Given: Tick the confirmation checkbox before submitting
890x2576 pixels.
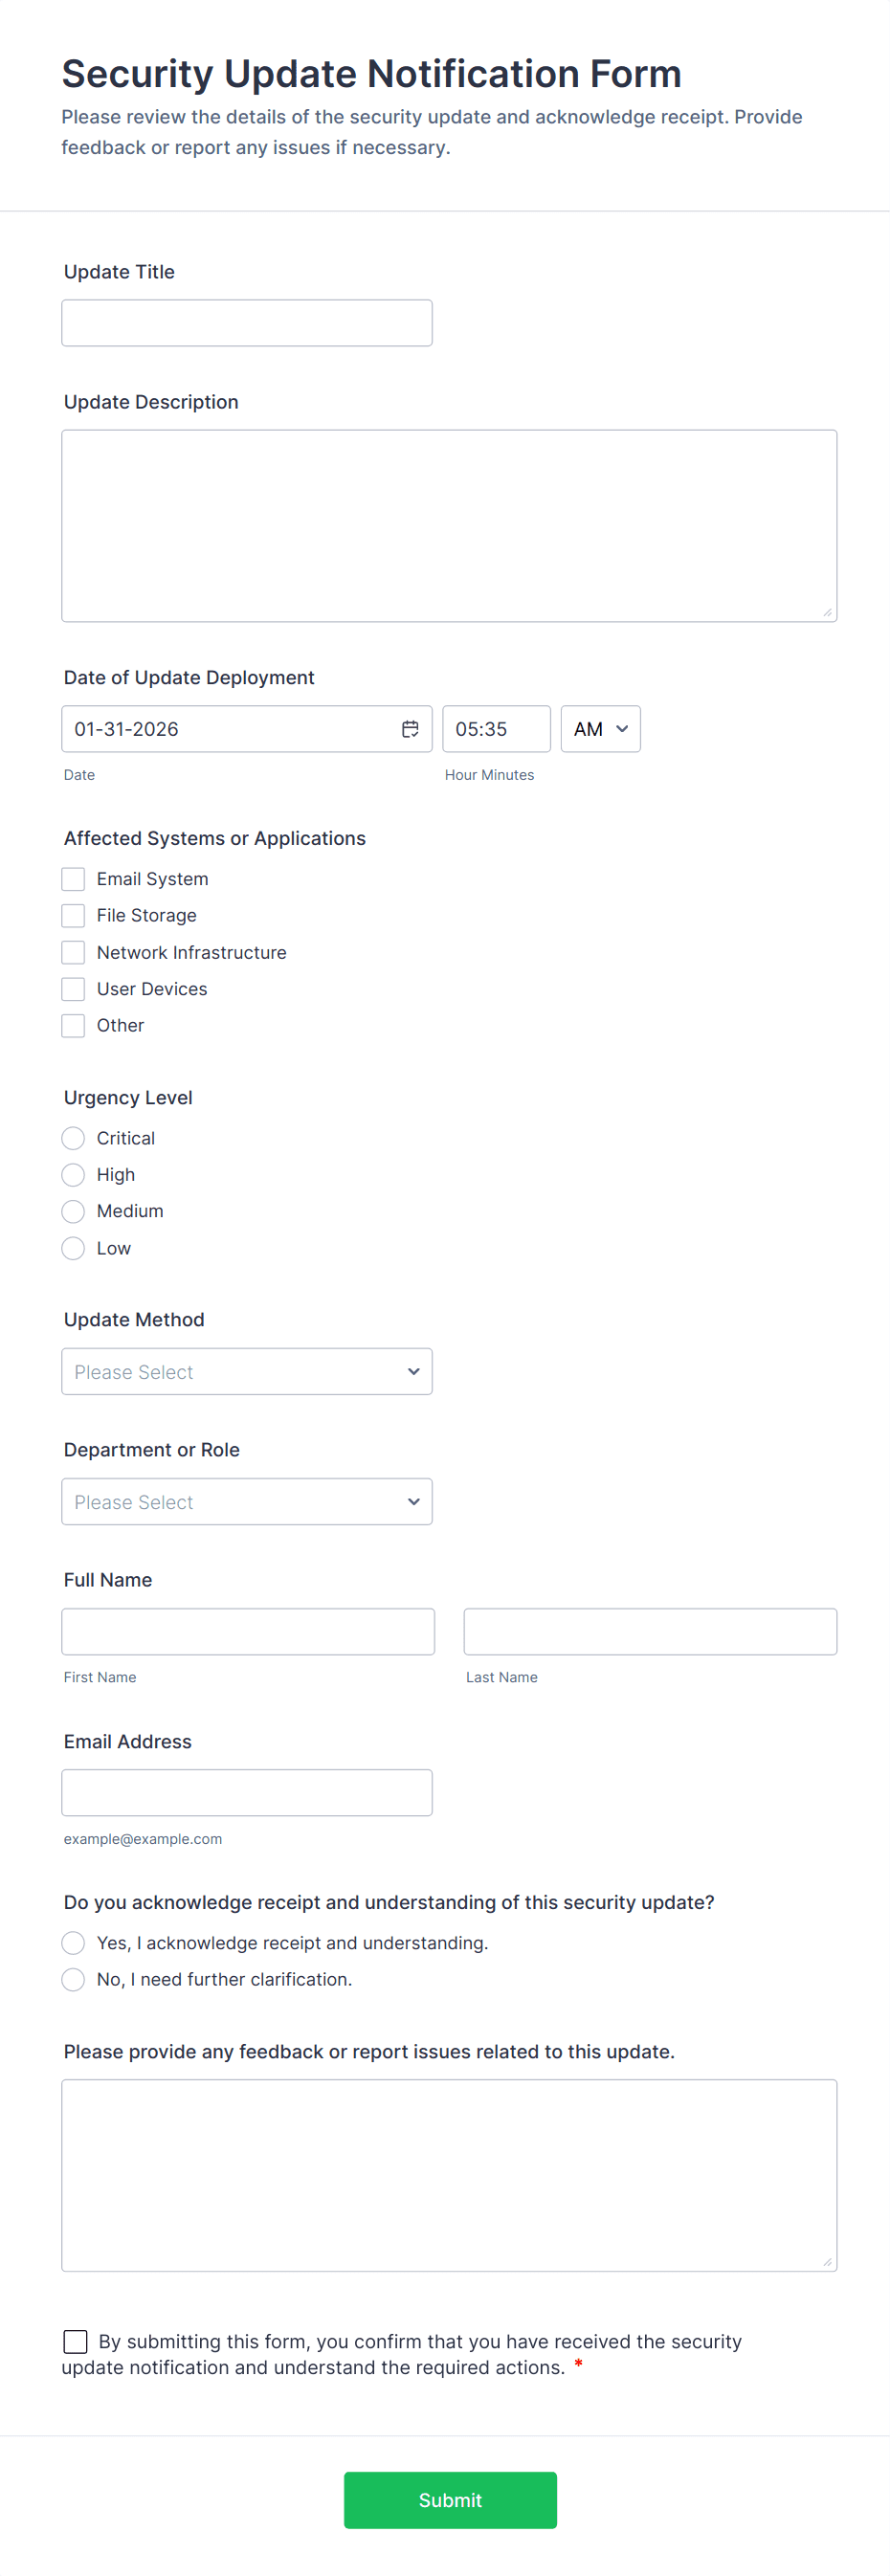Looking at the screenshot, I should [x=75, y=2341].
